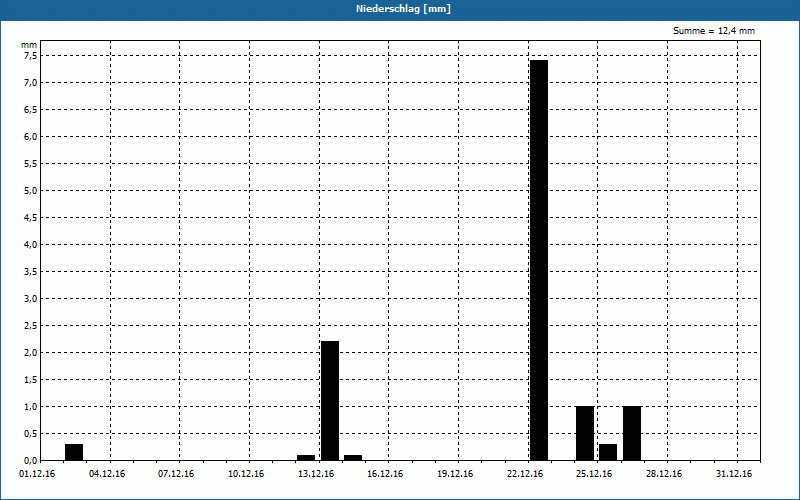Click the first 1,0 mm bar before 25.12.16
Image resolution: width=800 pixels, height=500 pixels.
[x=585, y=434]
